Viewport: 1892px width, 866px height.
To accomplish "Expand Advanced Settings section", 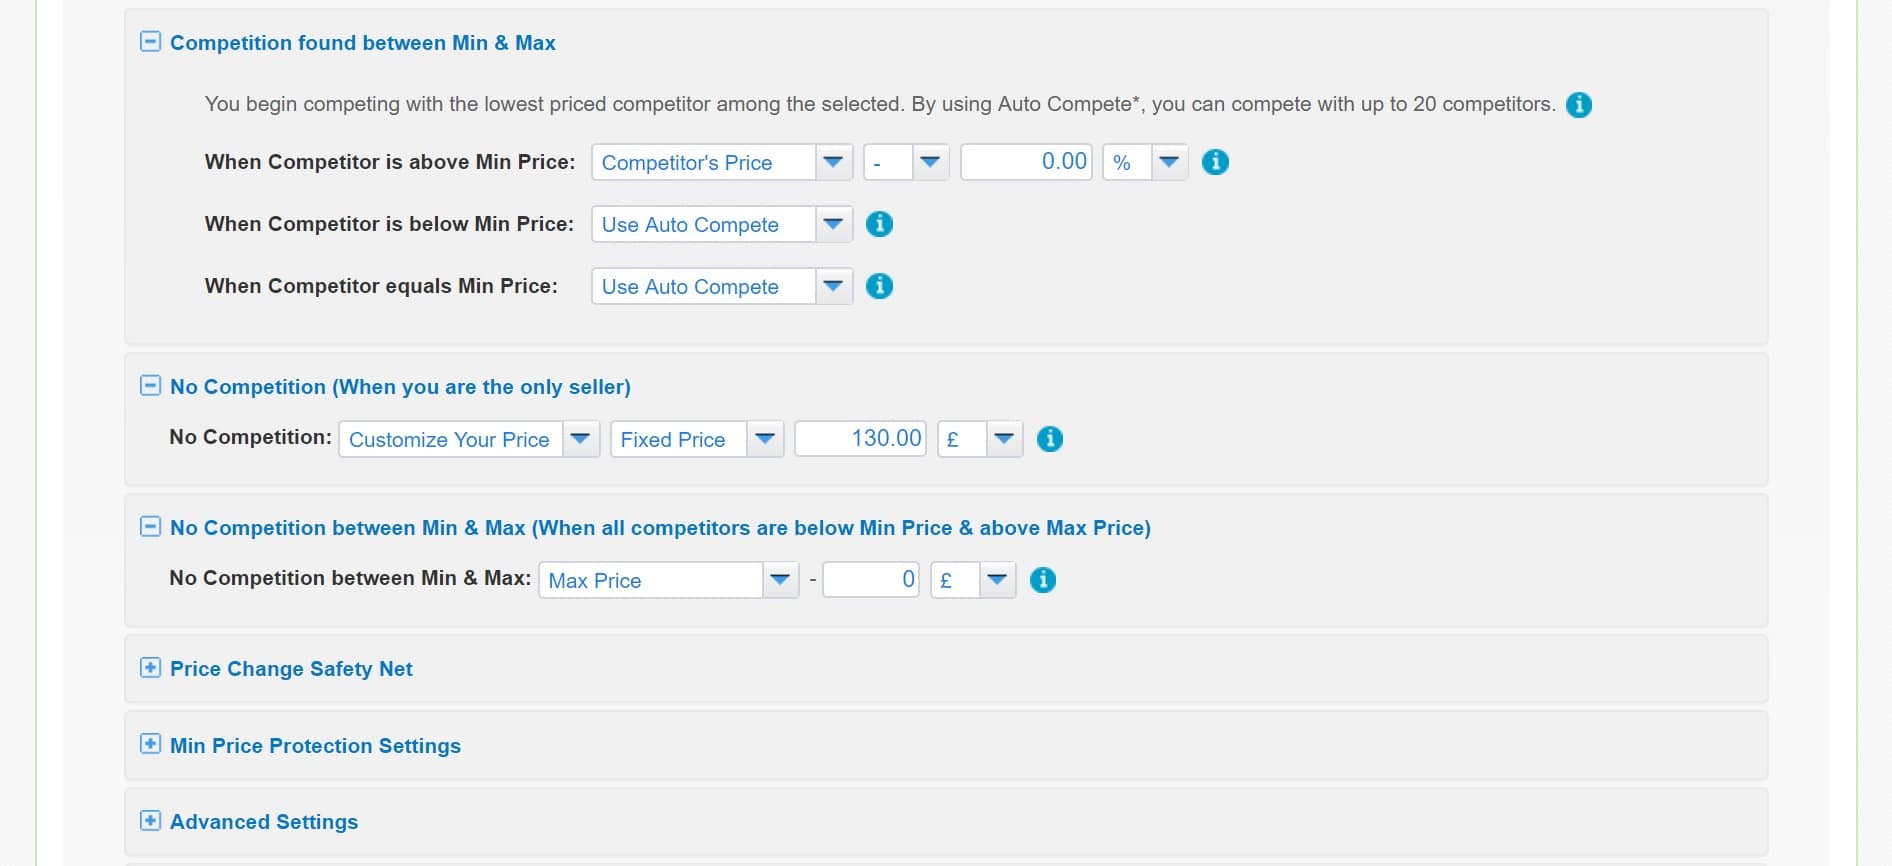I will [x=150, y=821].
